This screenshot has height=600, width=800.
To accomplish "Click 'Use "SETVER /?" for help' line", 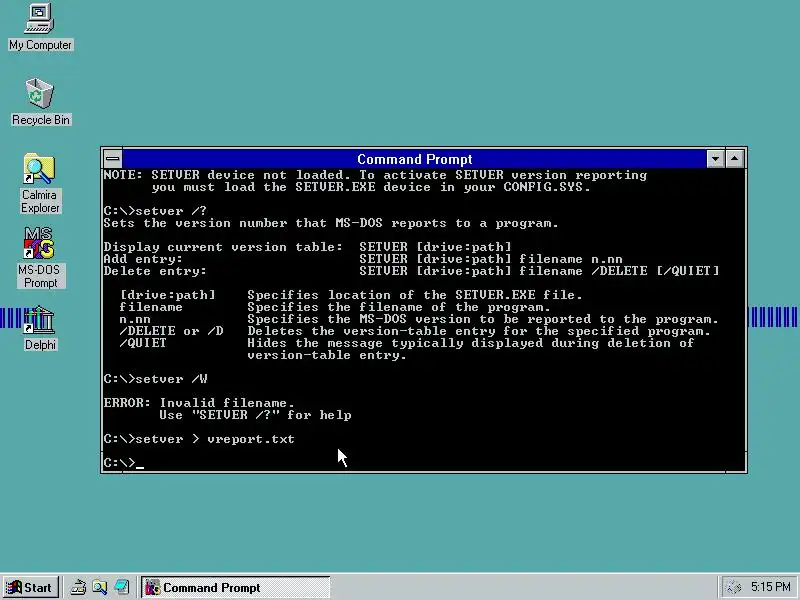I will pos(255,415).
